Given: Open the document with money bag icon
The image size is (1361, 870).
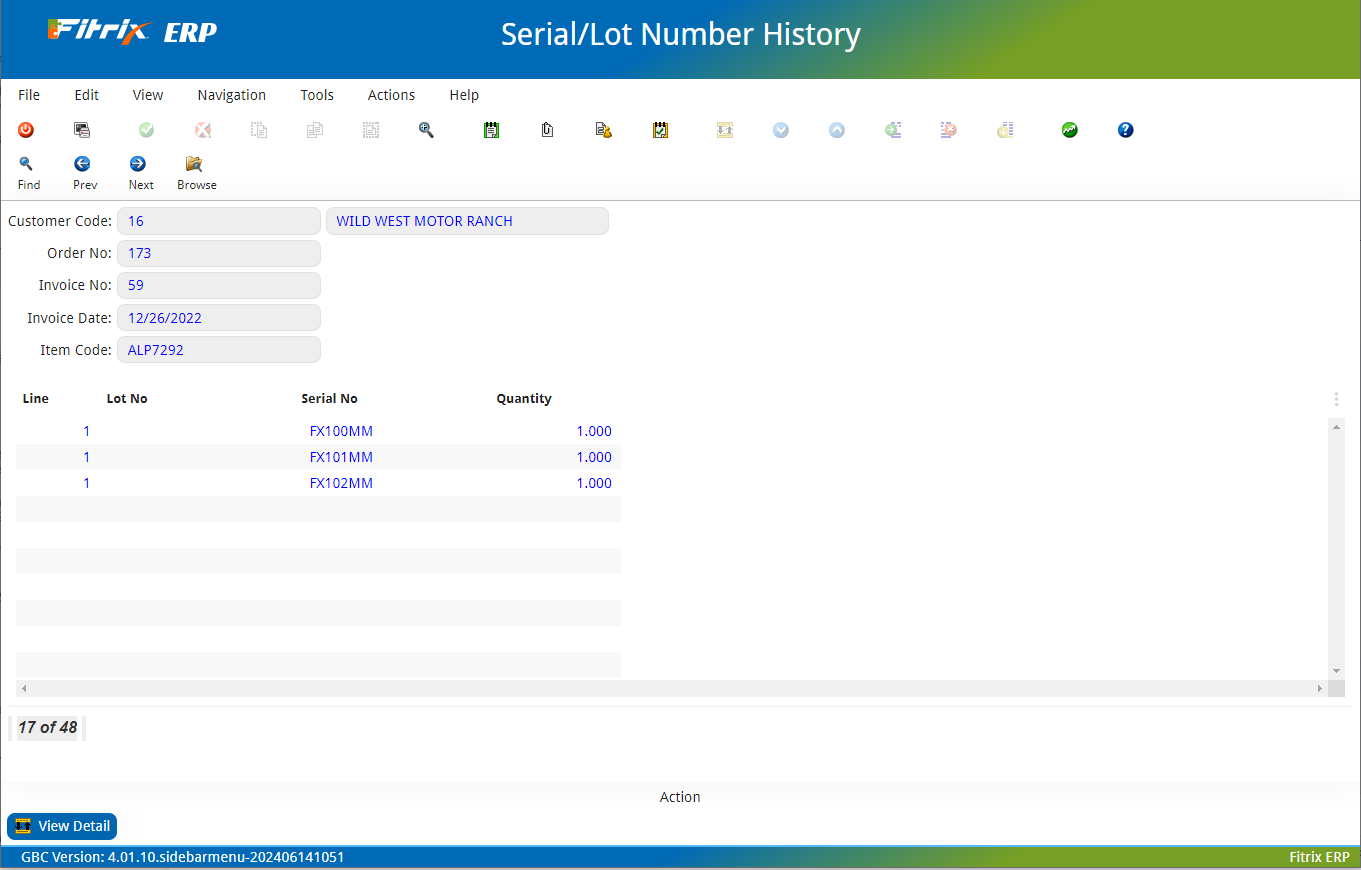Looking at the screenshot, I should click(x=603, y=130).
